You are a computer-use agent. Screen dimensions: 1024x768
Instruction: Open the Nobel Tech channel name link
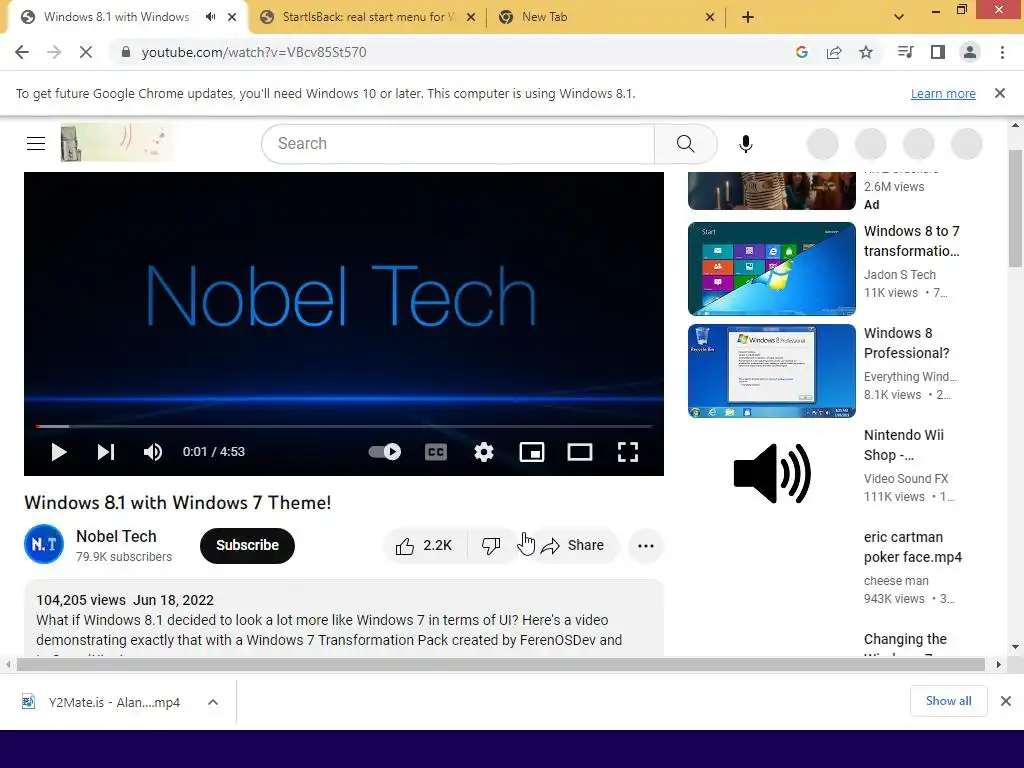click(116, 536)
